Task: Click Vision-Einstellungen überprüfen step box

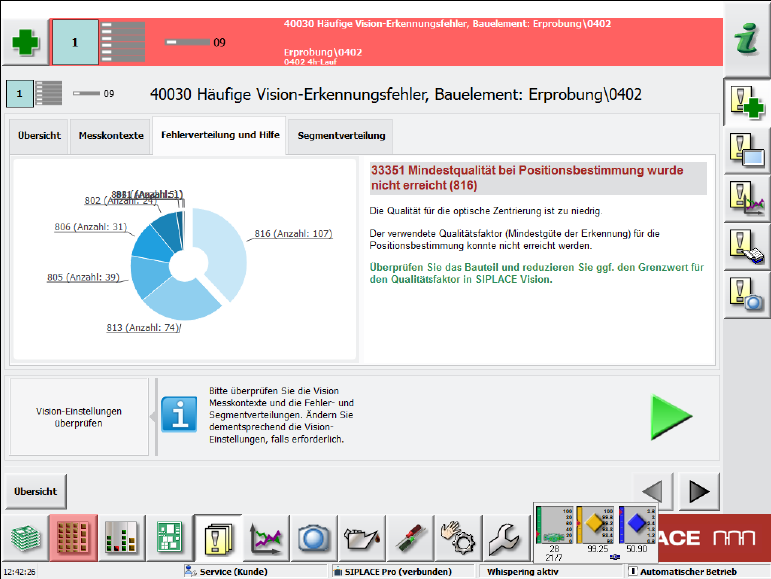Action: (79, 417)
